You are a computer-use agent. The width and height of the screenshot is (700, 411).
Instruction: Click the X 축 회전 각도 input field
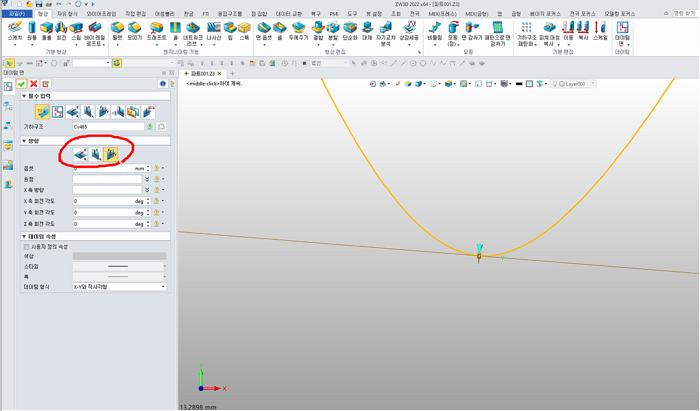(109, 201)
